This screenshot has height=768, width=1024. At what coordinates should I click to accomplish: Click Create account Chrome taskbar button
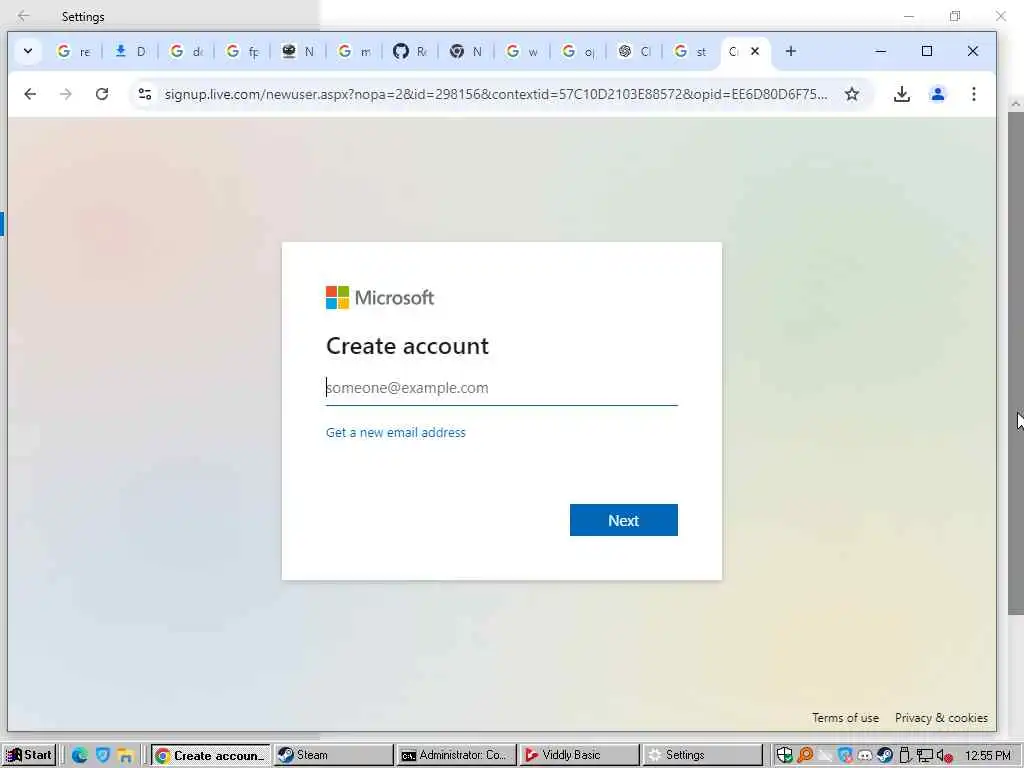[x=210, y=755]
